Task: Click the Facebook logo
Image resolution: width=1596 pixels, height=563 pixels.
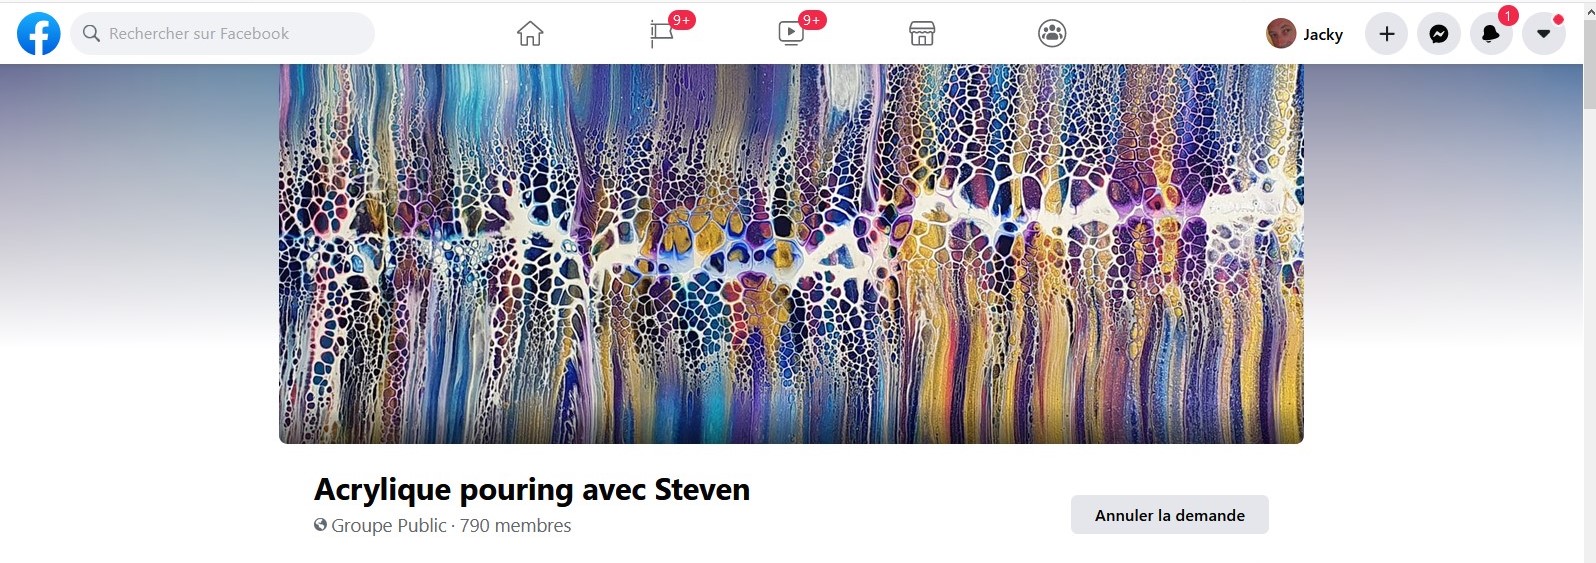Action: pos(39,34)
